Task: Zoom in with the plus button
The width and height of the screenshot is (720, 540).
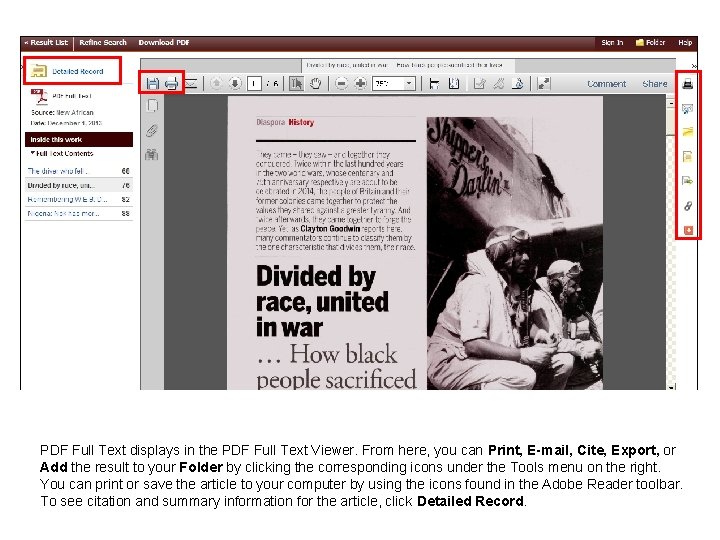Action: coord(360,84)
